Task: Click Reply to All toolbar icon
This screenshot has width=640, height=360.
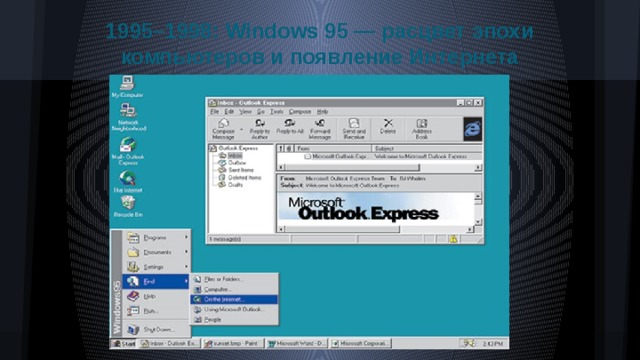Action: coord(290,127)
